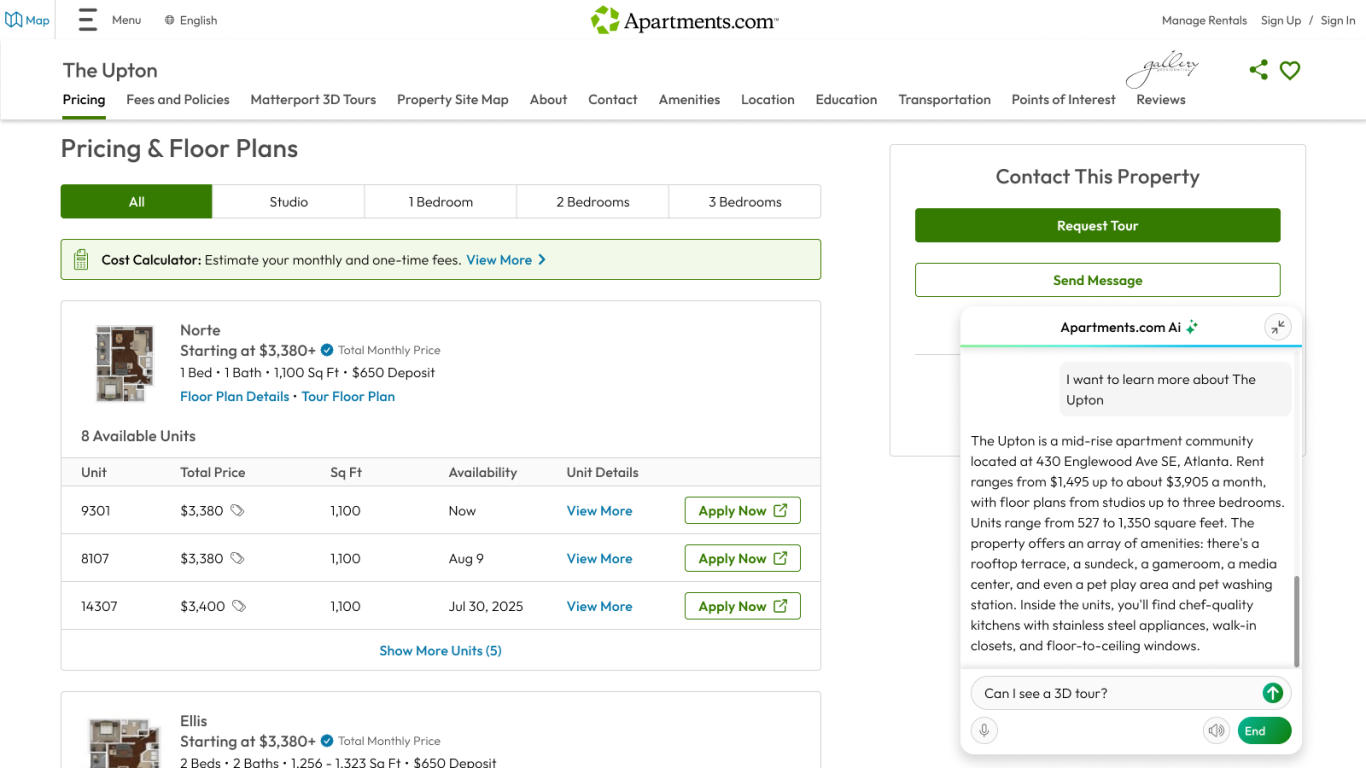1366x768 pixels.
Task: Click price tag icon for unit 8107
Action: tap(237, 558)
